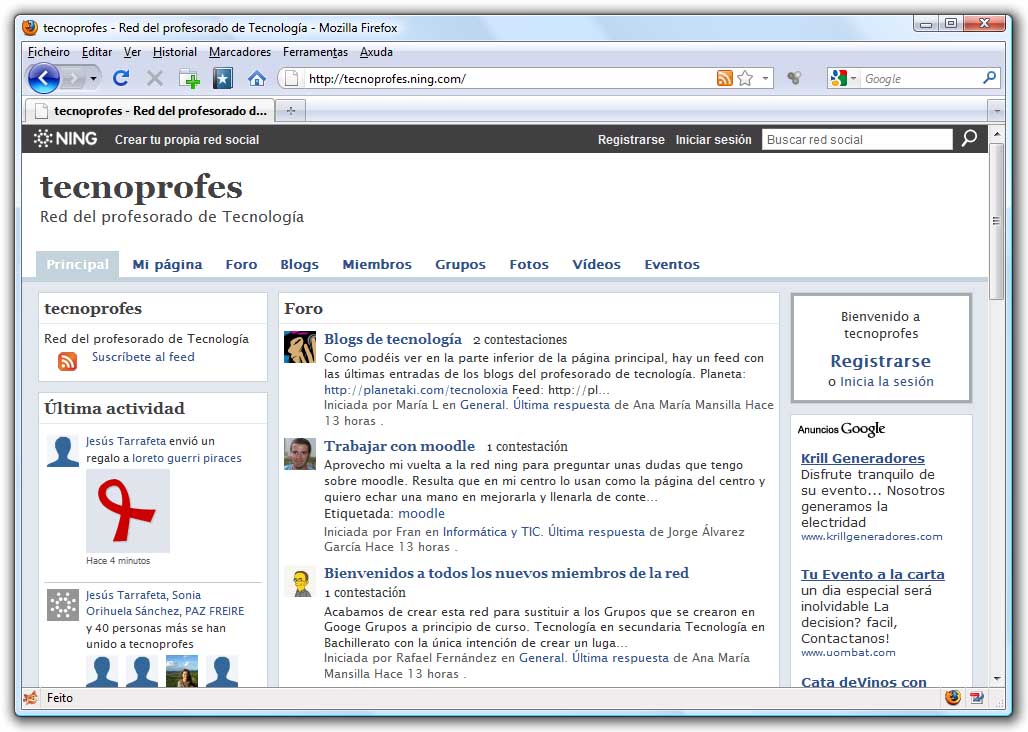Click the Stop loading X icon
1028x732 pixels.
[x=155, y=79]
